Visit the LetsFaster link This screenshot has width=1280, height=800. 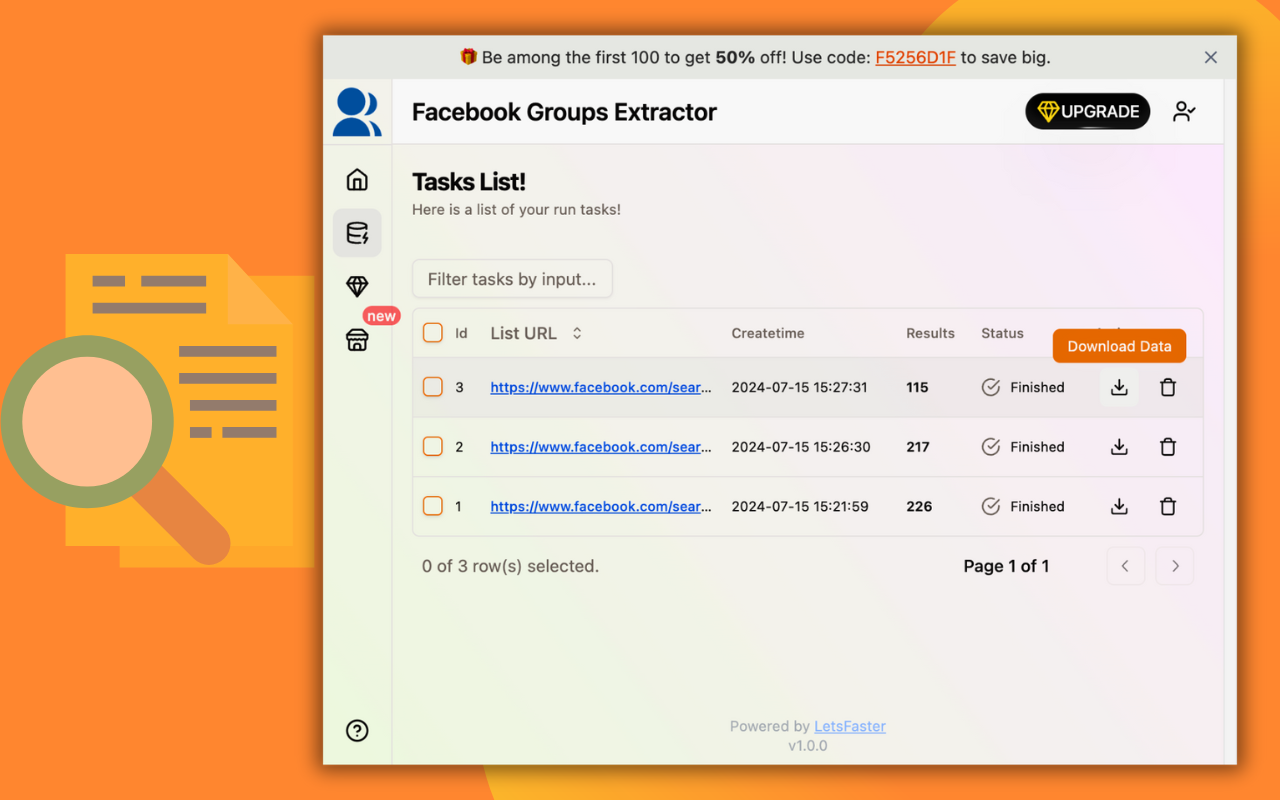point(850,727)
